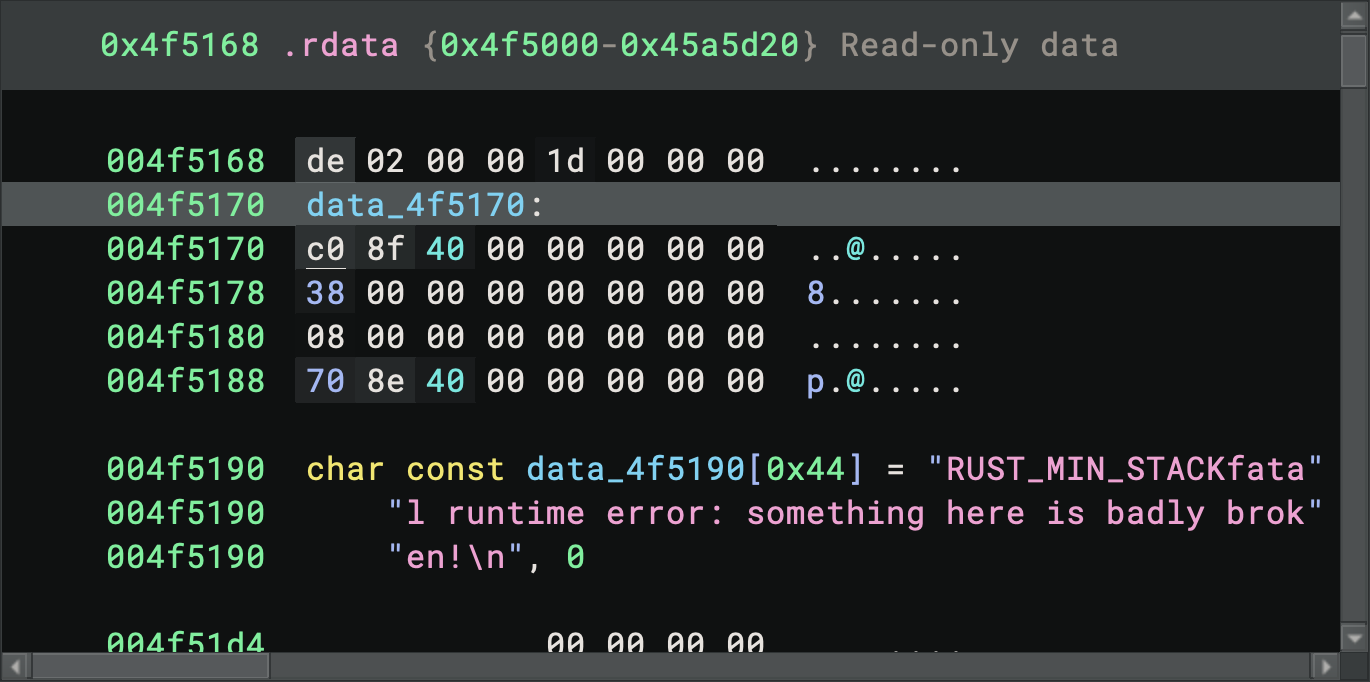
Task: Select the "RUST_MIN_STACKfata" string literal
Action: pos(1125,469)
